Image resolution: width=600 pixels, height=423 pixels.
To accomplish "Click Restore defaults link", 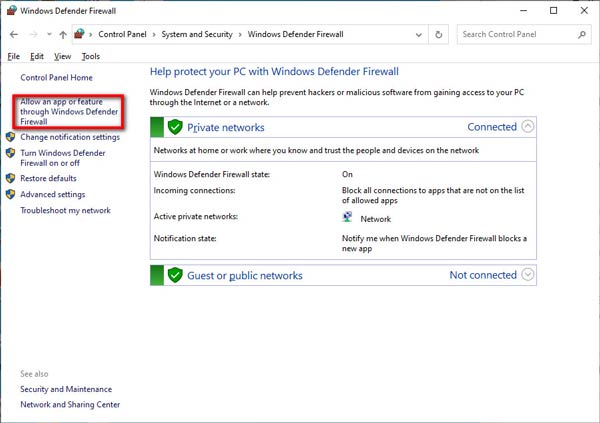I will pyautogui.click(x=48, y=178).
